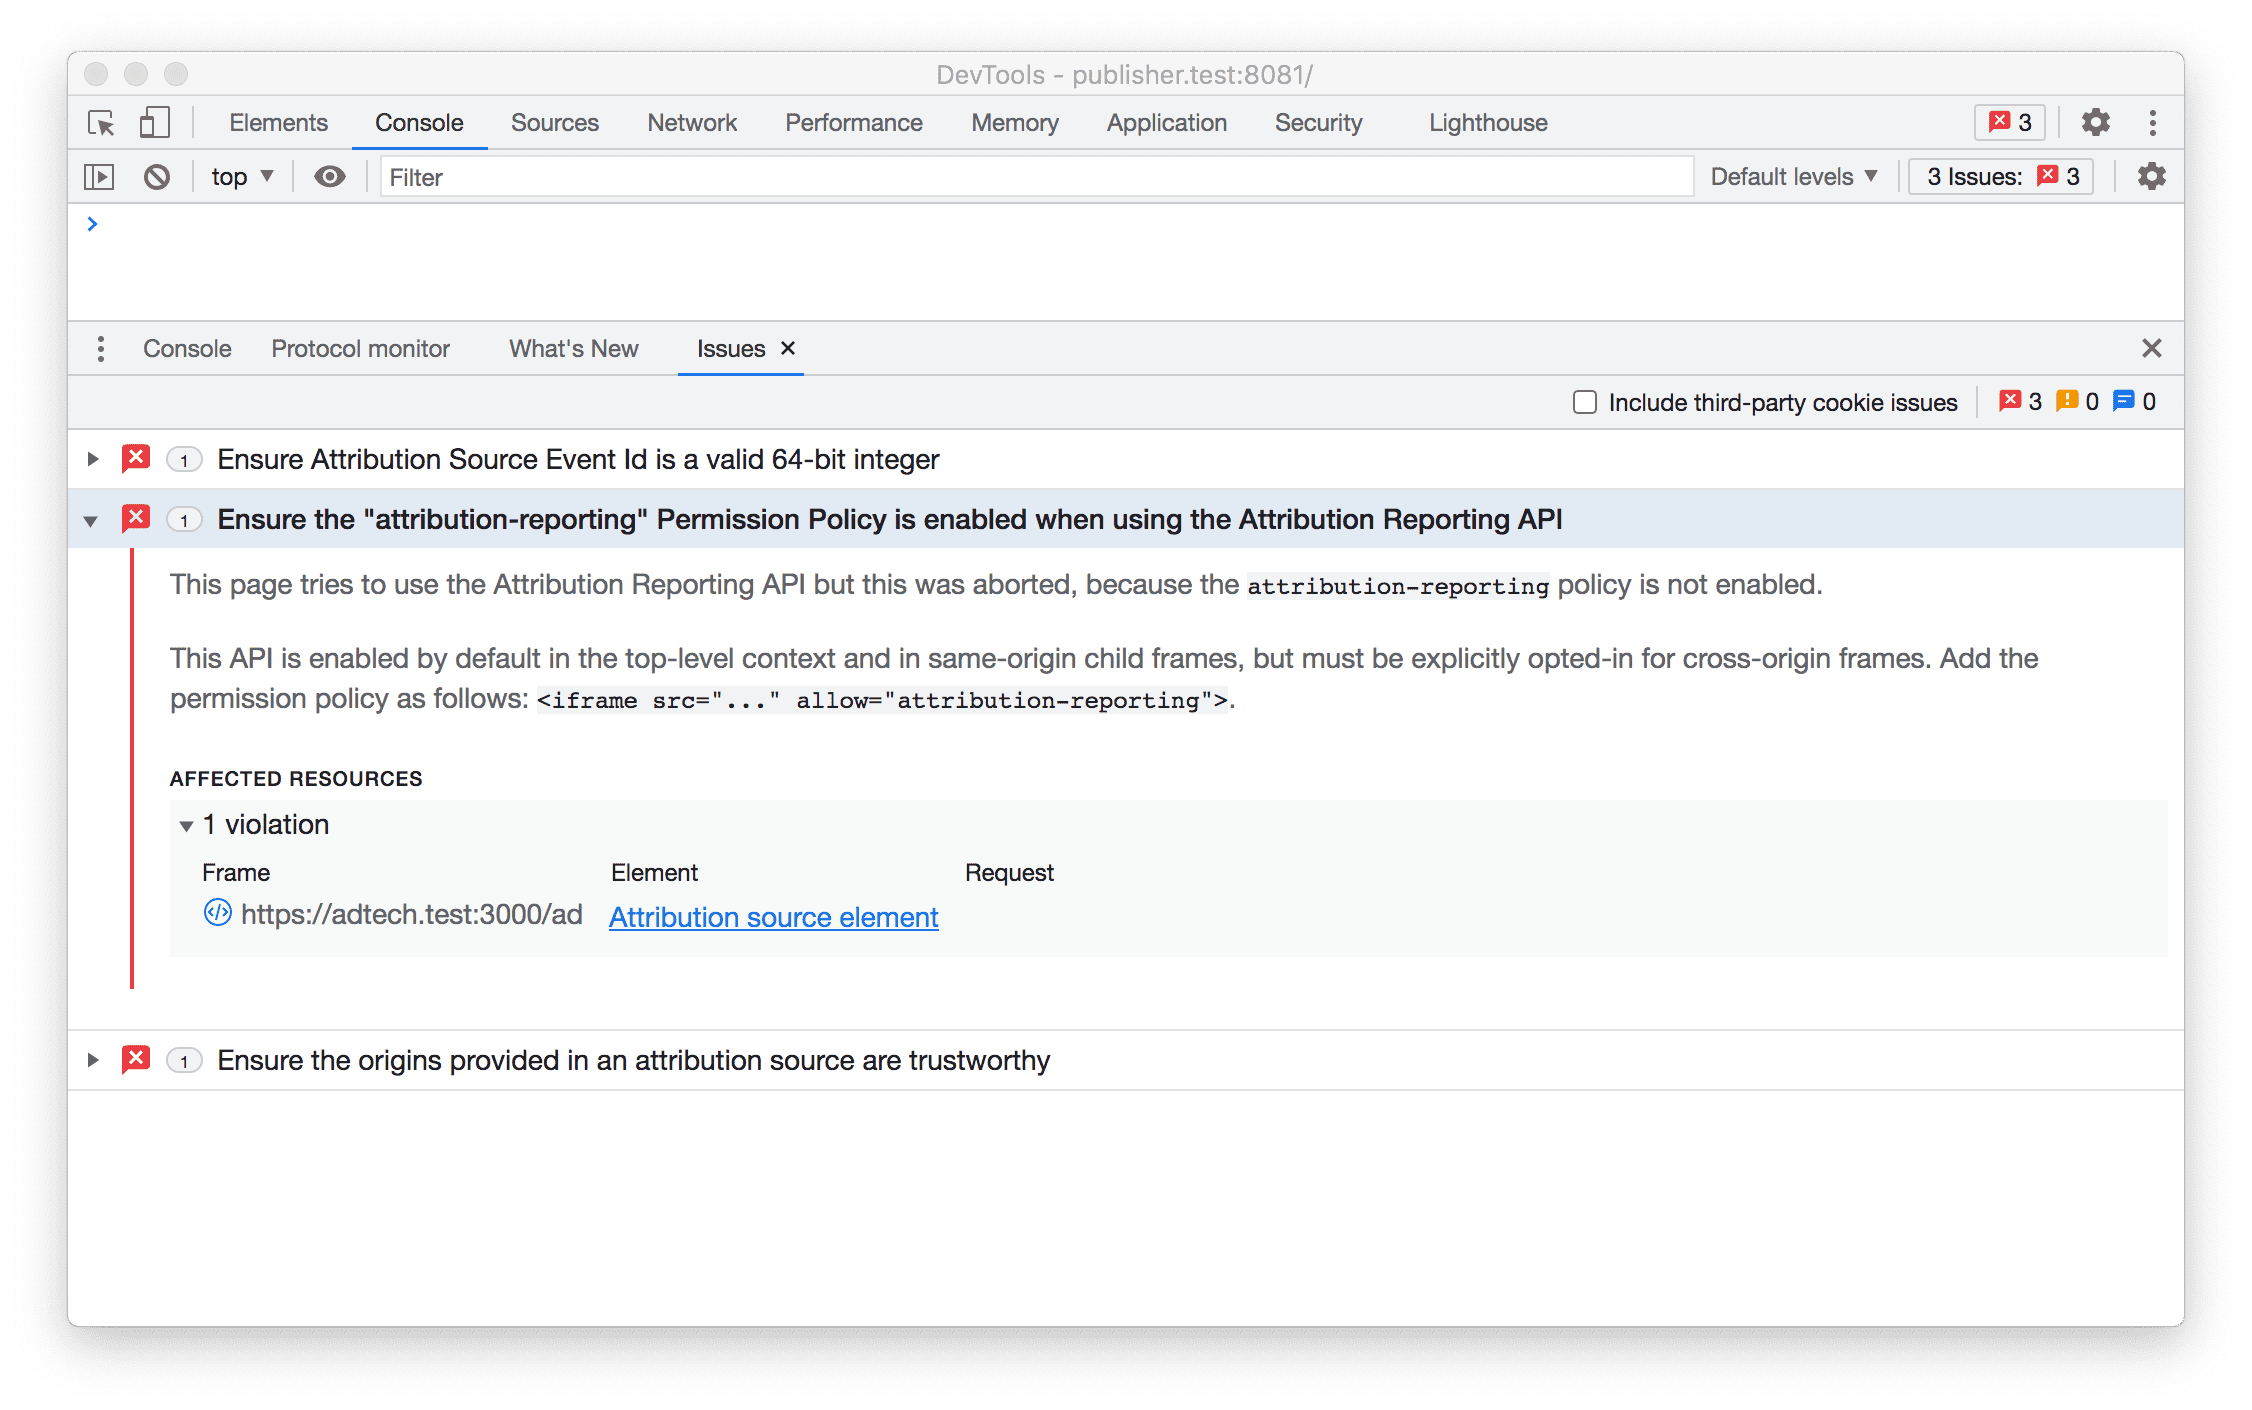Expand the Attribution Source Event Id issue

tap(93, 460)
